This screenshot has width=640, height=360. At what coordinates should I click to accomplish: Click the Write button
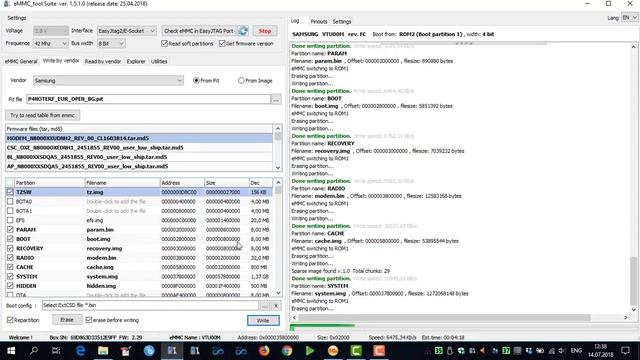click(x=263, y=320)
